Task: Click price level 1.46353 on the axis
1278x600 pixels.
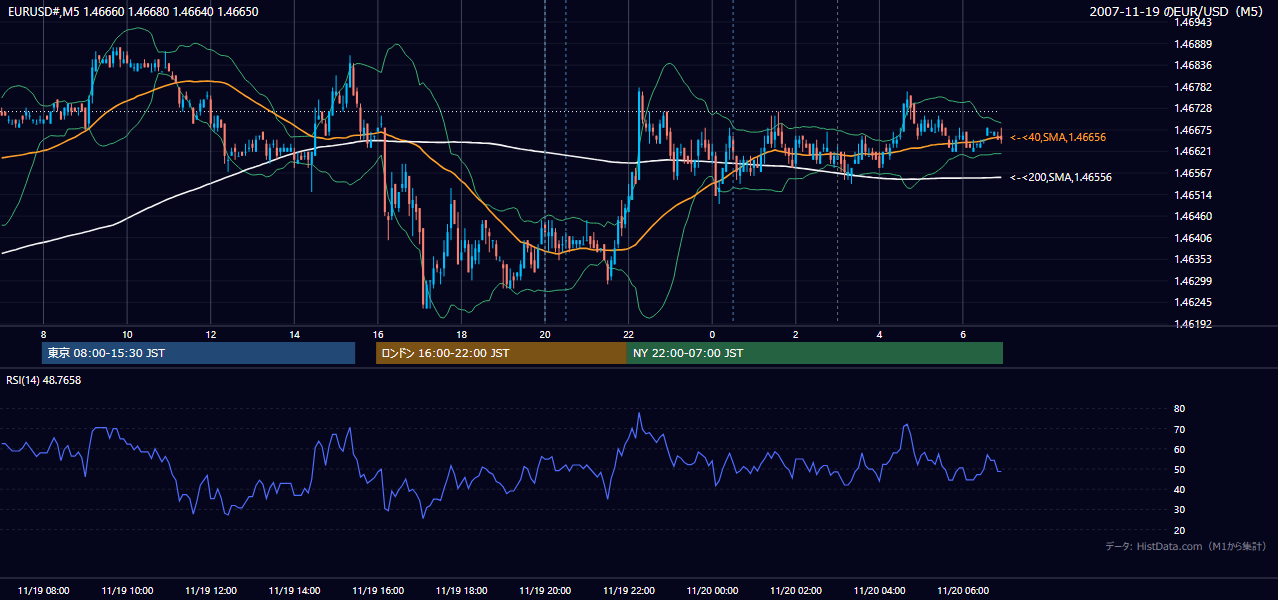Action: [1193, 259]
